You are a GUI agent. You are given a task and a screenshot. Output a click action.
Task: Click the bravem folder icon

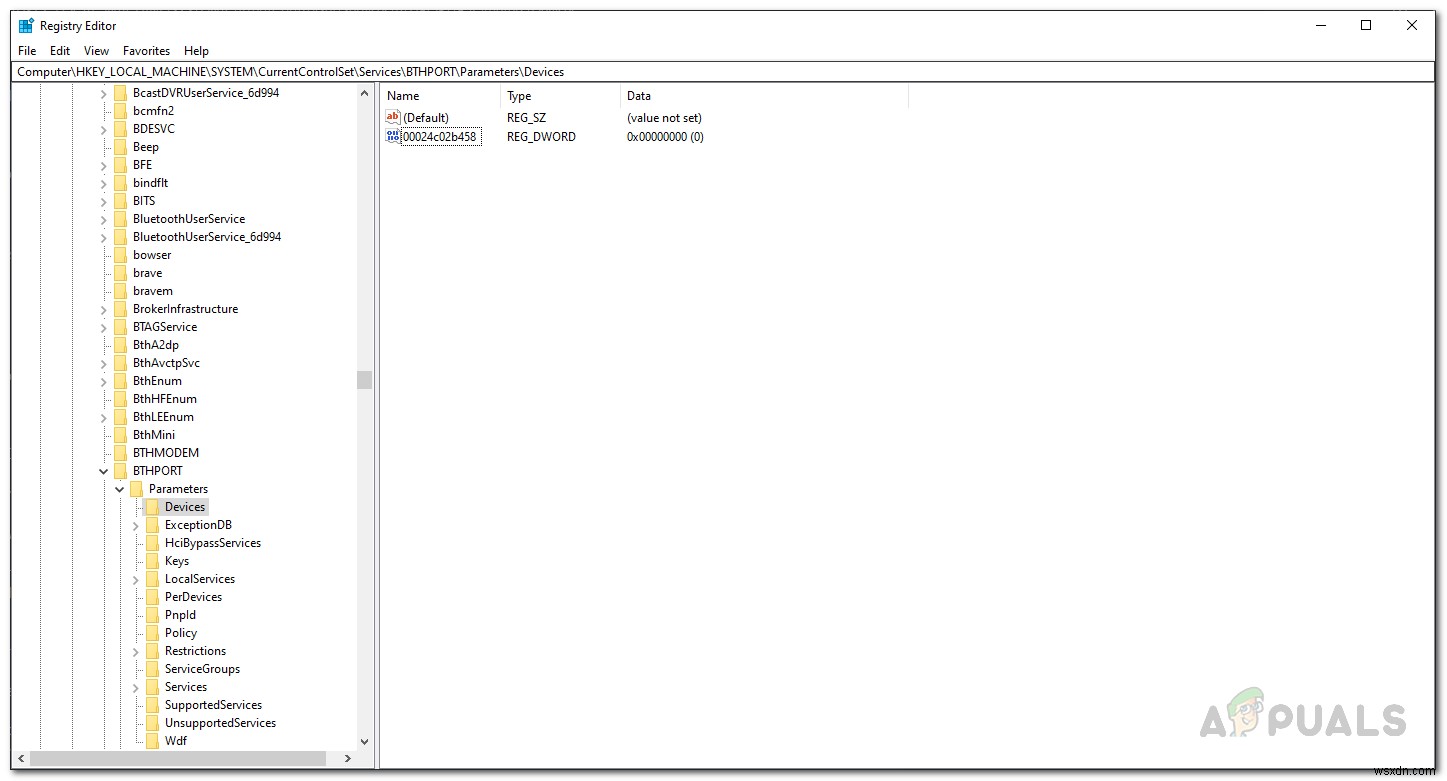click(120, 291)
